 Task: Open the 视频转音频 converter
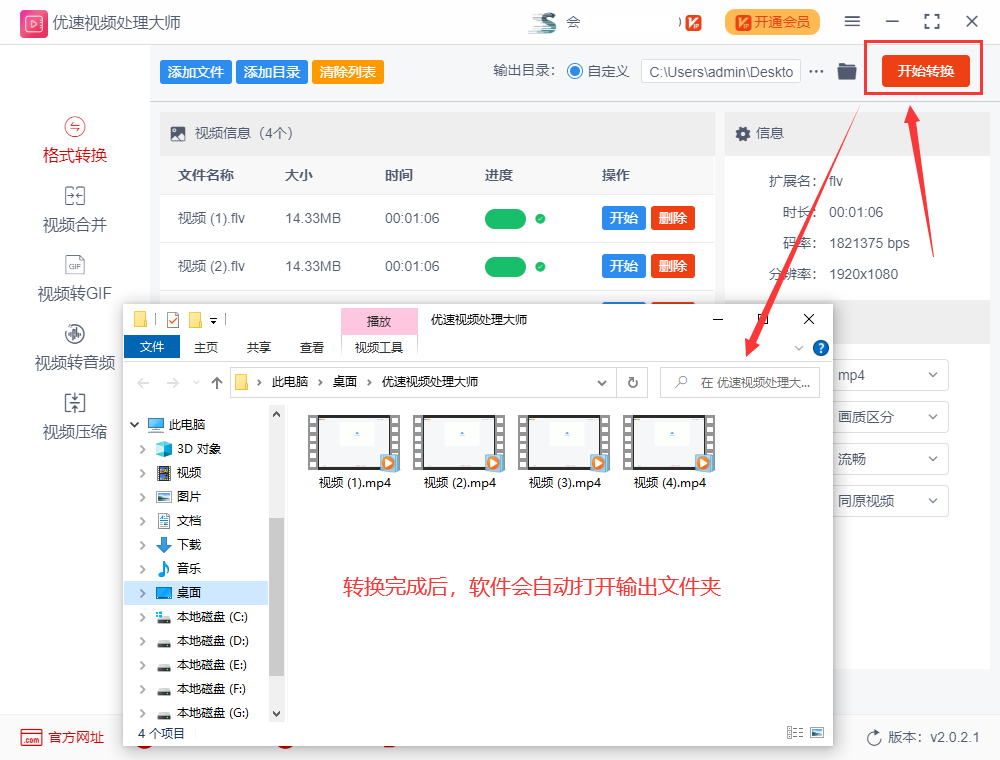[x=73, y=350]
